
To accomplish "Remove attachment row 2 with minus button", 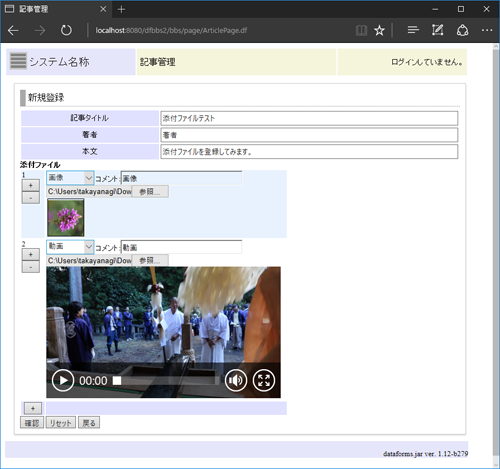I will [31, 267].
